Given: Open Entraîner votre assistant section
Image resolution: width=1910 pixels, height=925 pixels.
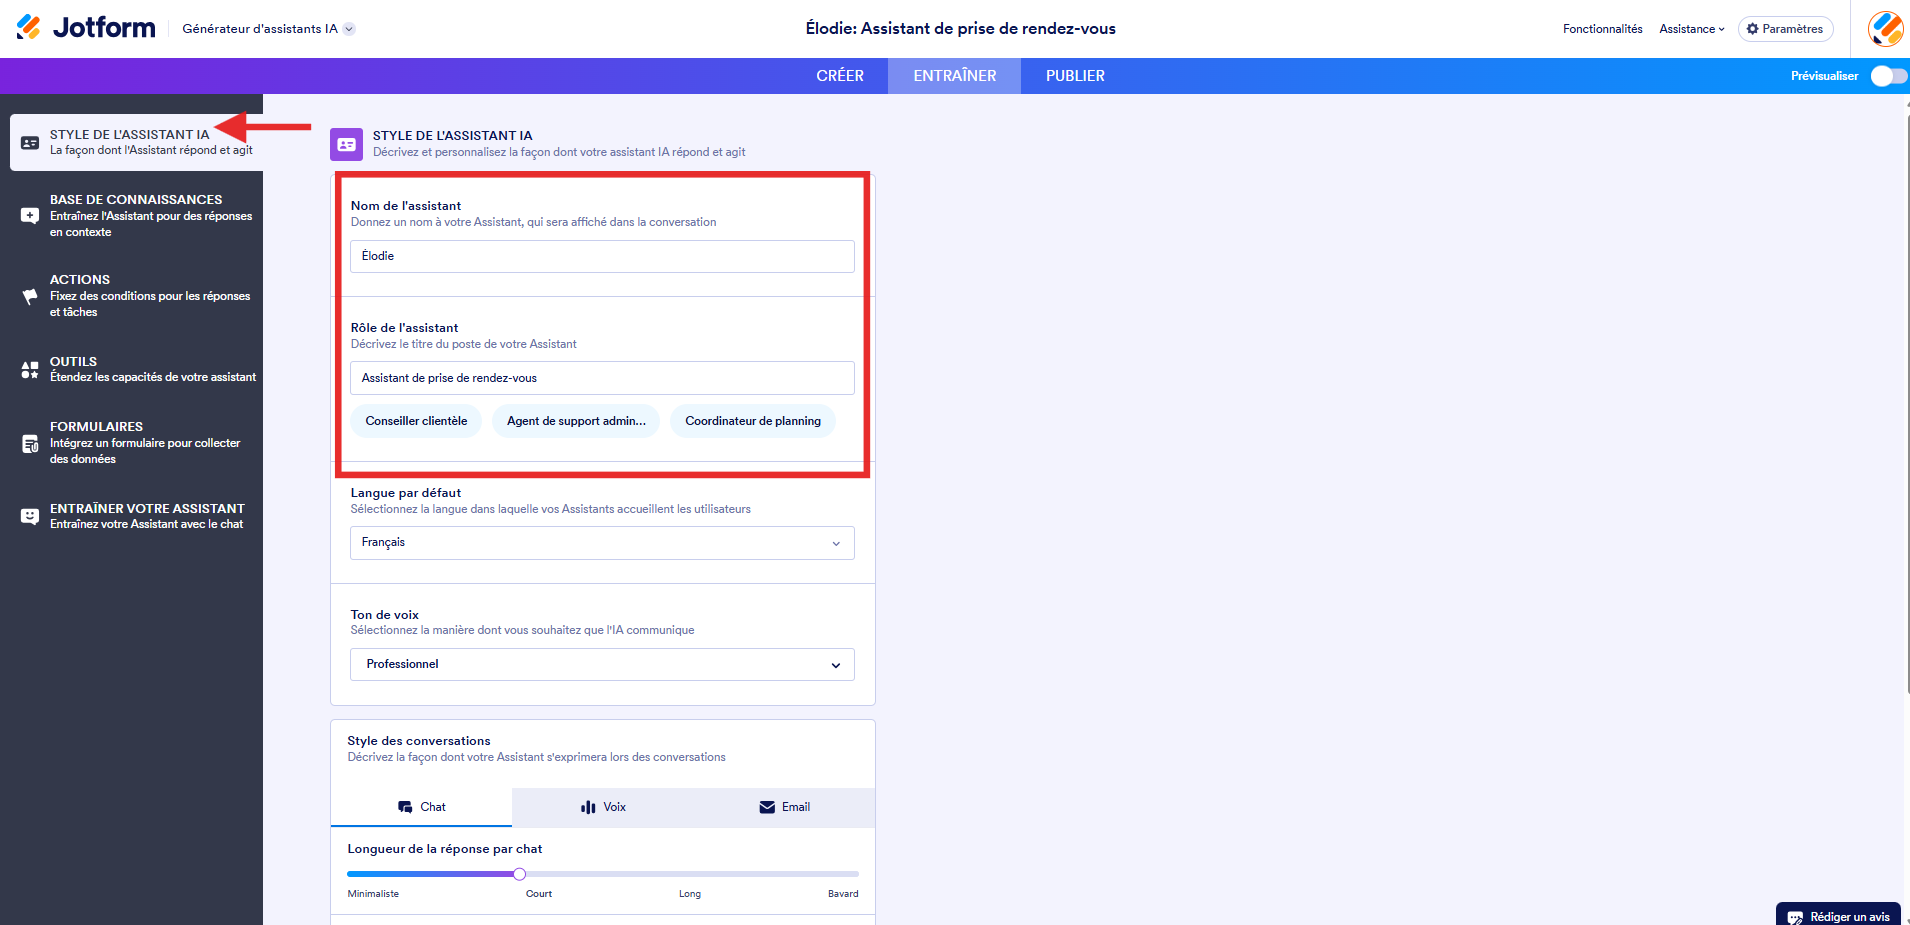Looking at the screenshot, I should point(136,516).
